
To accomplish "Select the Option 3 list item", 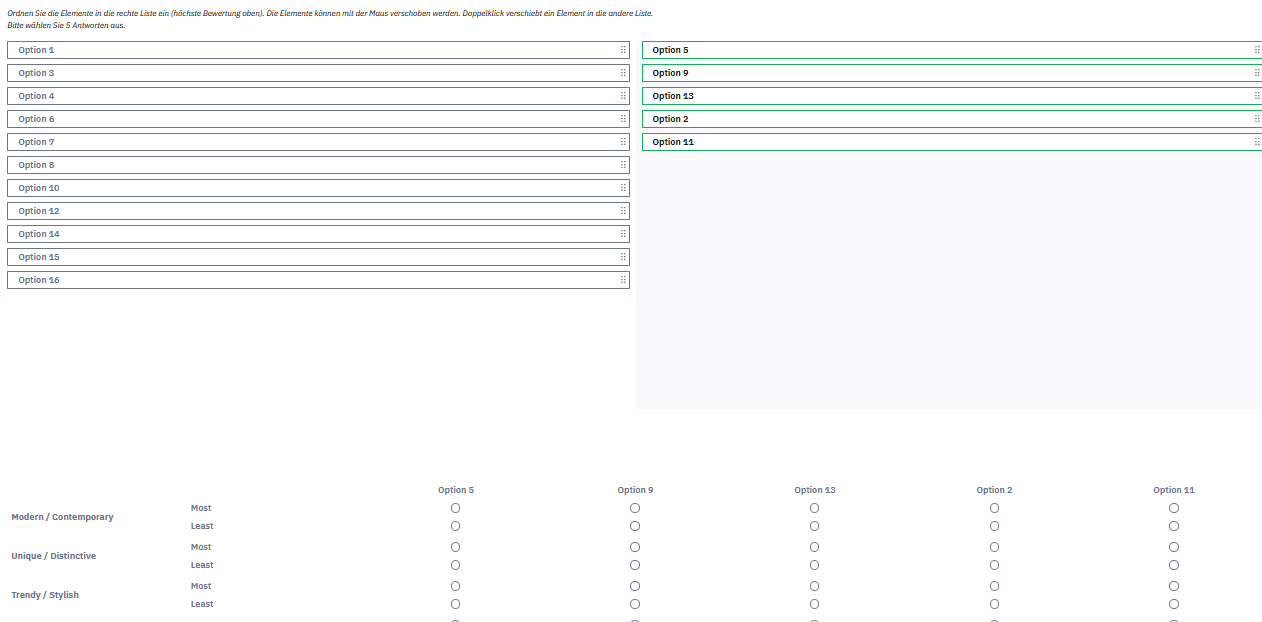I will [x=300, y=73].
